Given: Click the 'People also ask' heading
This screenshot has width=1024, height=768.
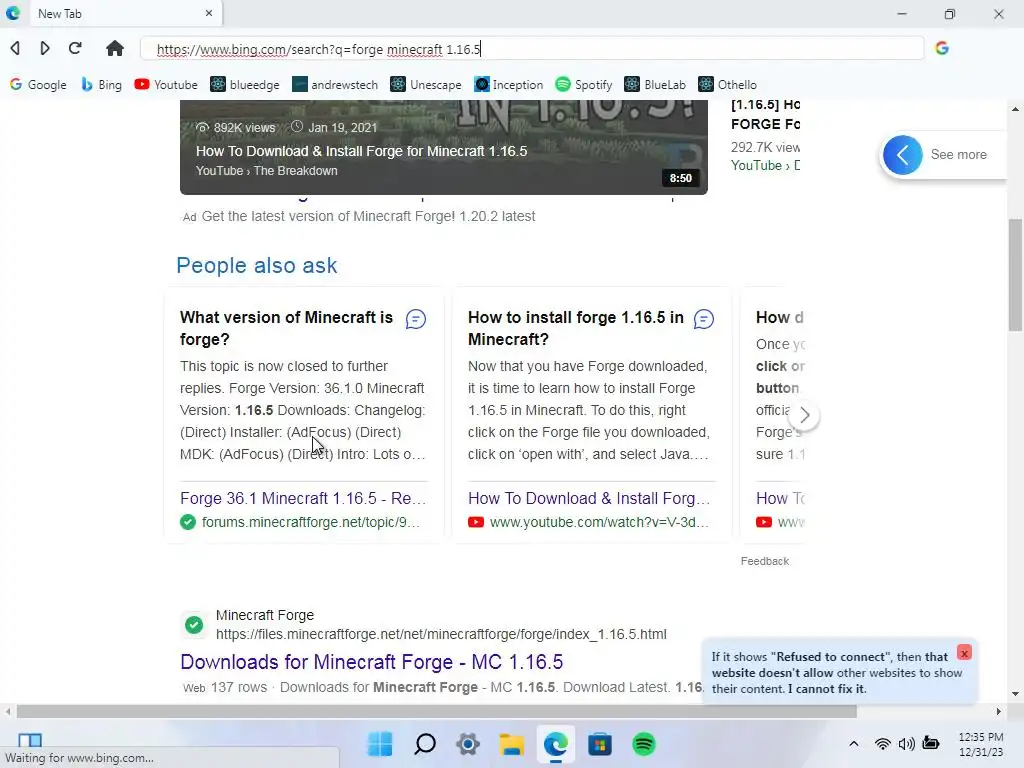Looking at the screenshot, I should tap(257, 266).
